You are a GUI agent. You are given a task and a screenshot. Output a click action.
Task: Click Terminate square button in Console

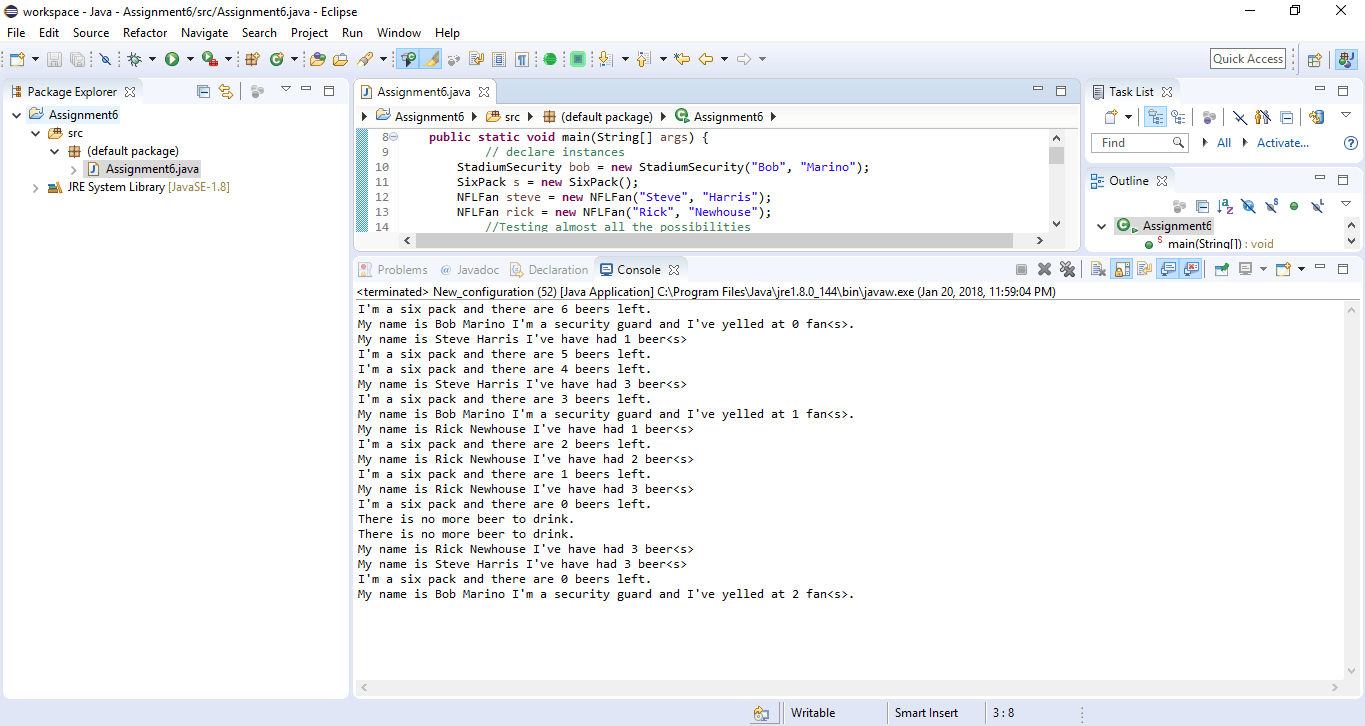click(x=1021, y=269)
